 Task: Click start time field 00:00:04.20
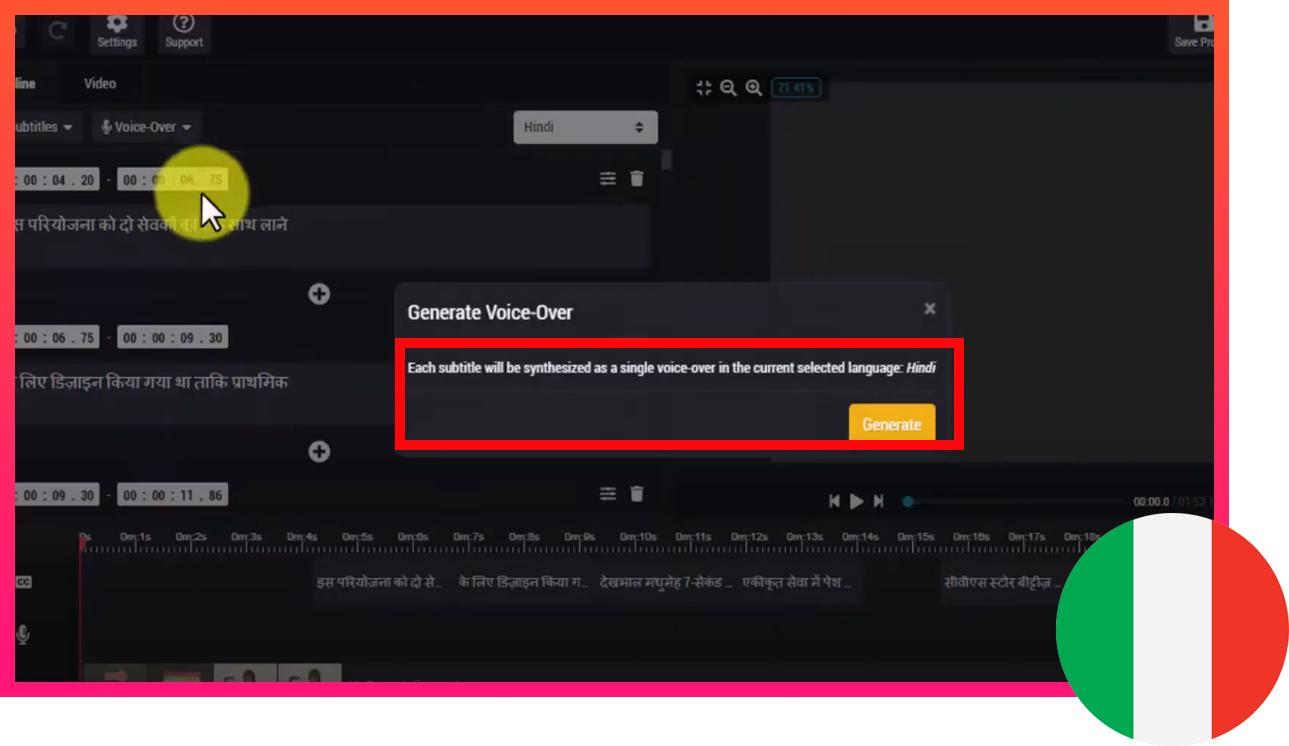coord(56,180)
